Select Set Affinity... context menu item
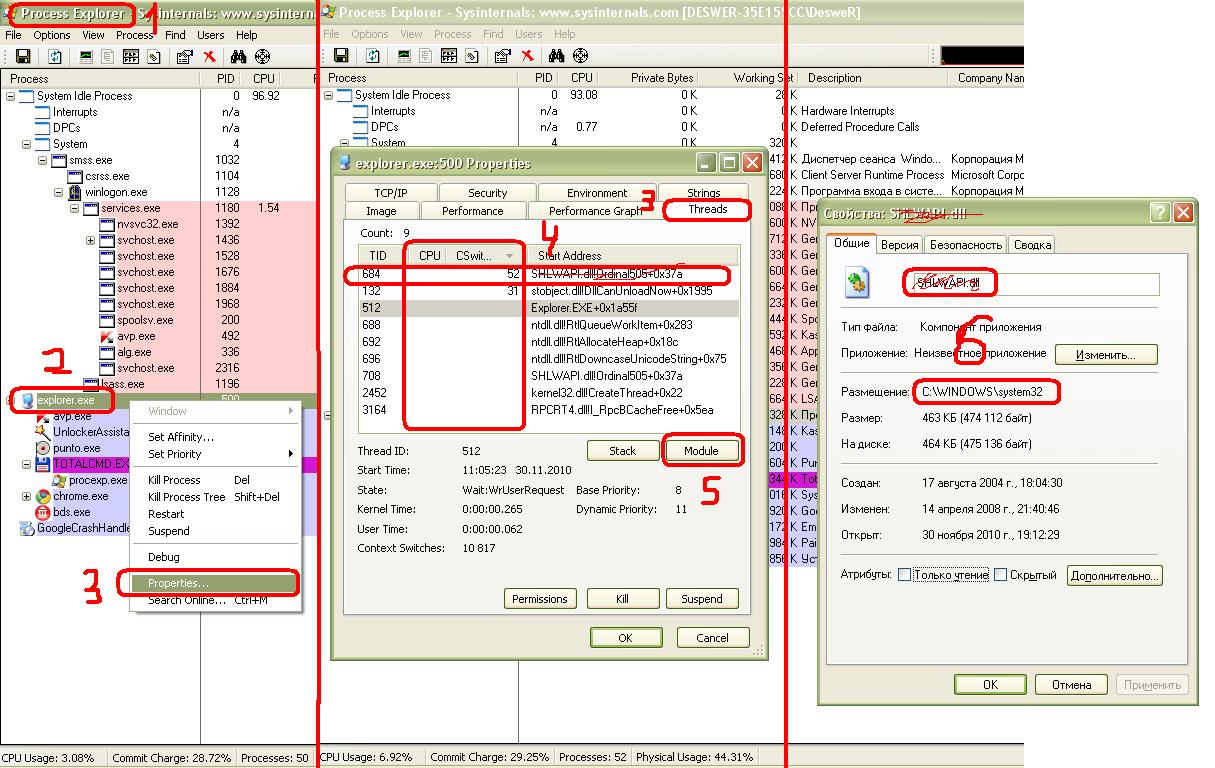This screenshot has height=768, width=1215. [x=214, y=437]
